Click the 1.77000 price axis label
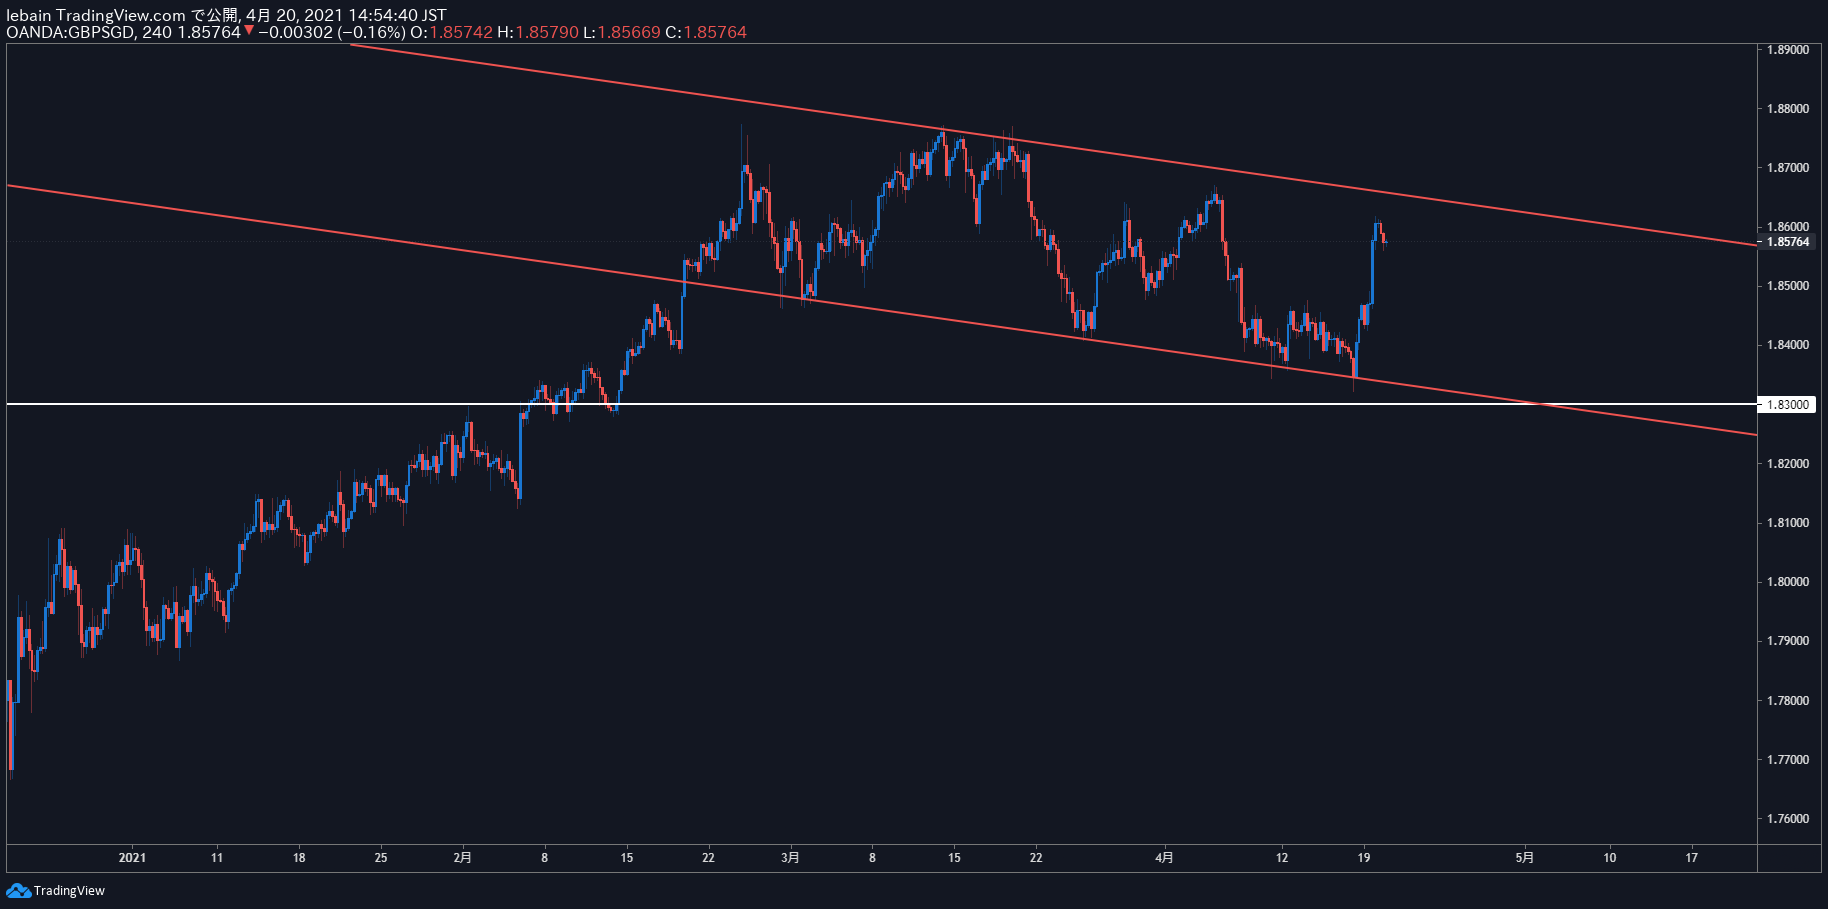The width and height of the screenshot is (1828, 909). (1788, 760)
